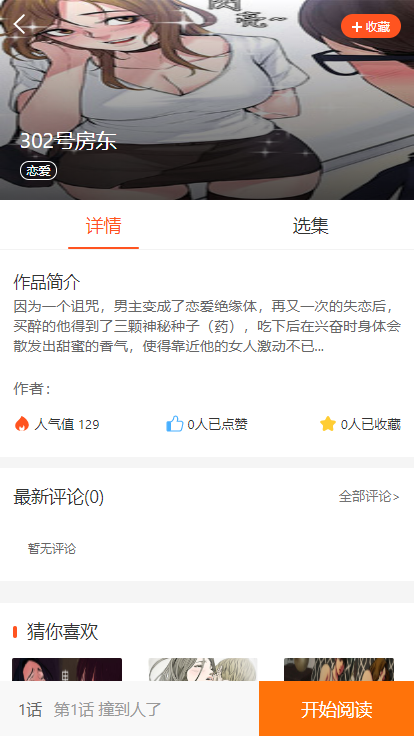414x736 pixels.
Task: Switch to the 选集 tab
Action: (310, 226)
